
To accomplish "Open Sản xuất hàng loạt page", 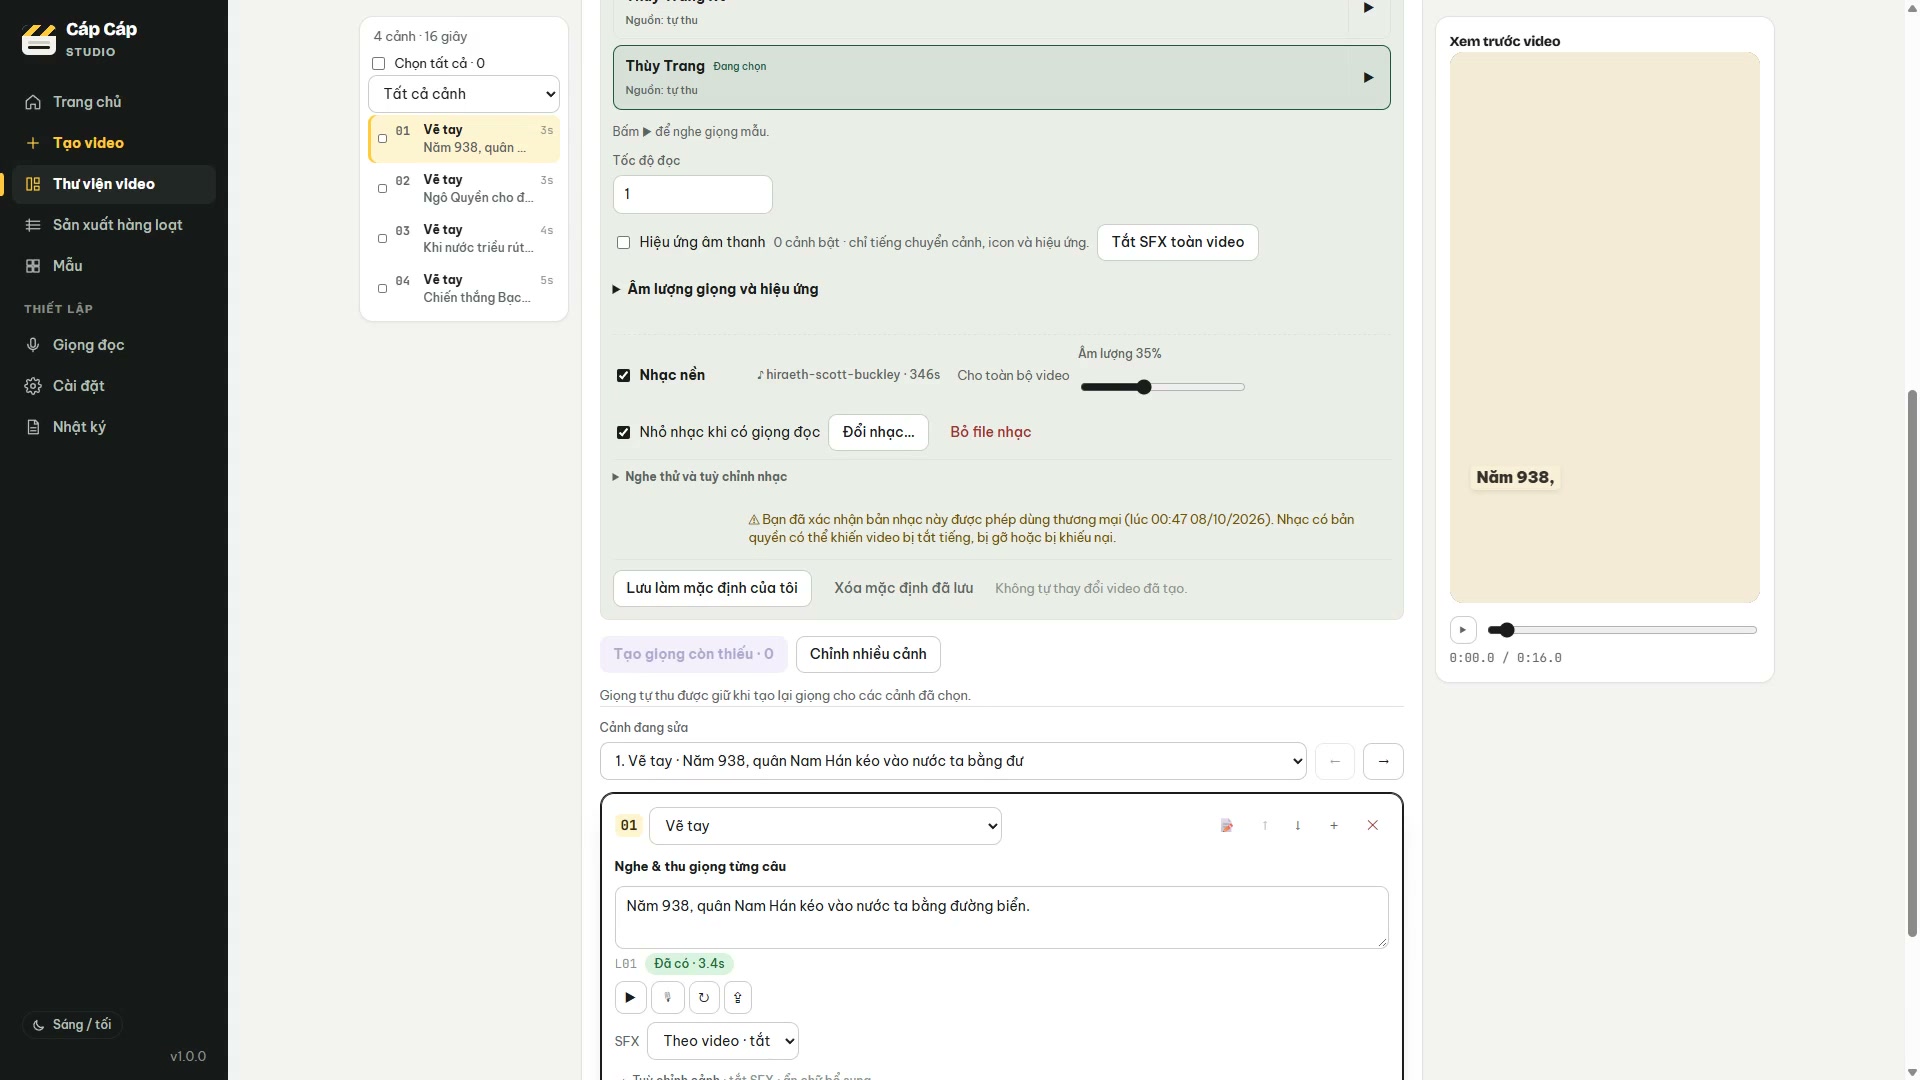I will click(114, 225).
